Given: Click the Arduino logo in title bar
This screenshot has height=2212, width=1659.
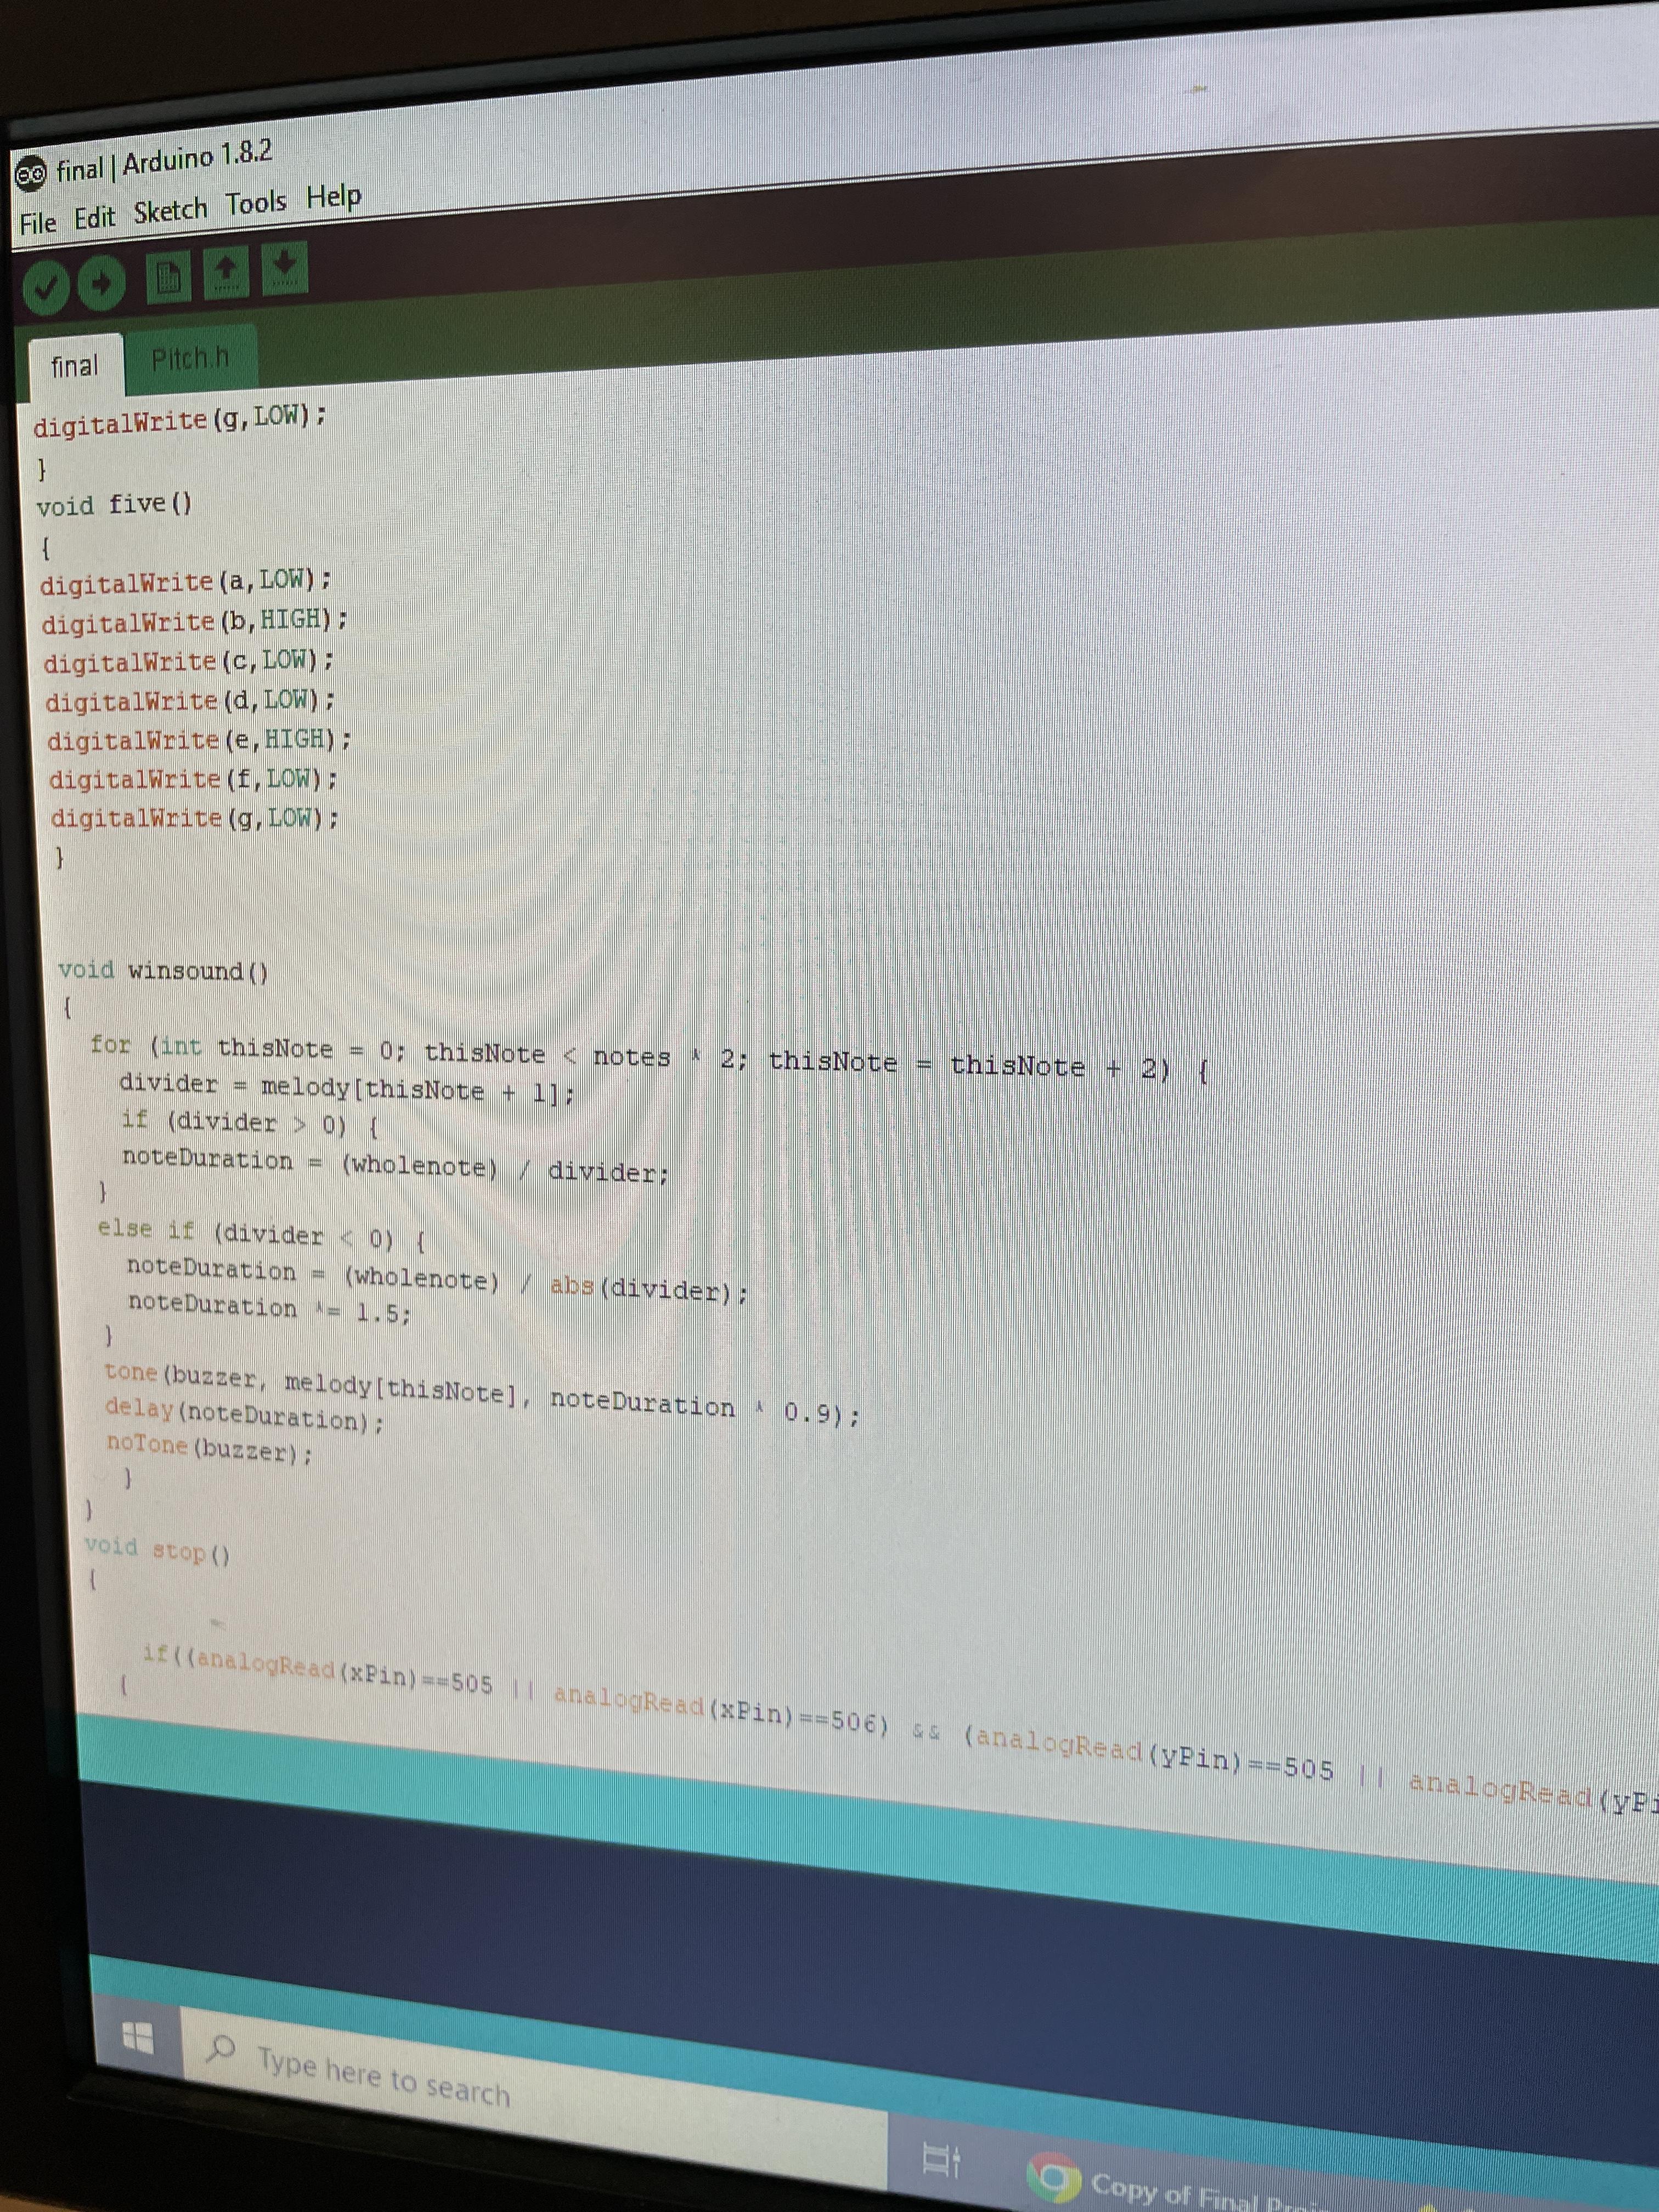Looking at the screenshot, I should tap(31, 175).
